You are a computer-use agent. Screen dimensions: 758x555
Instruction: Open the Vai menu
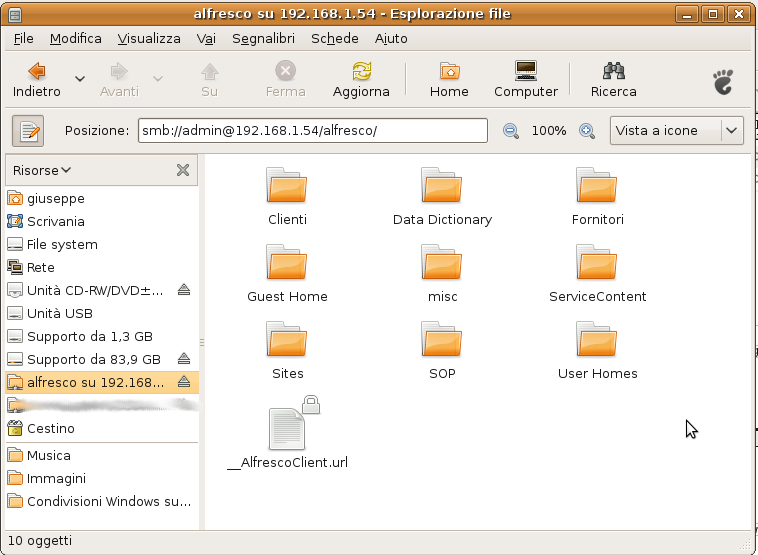tap(206, 39)
